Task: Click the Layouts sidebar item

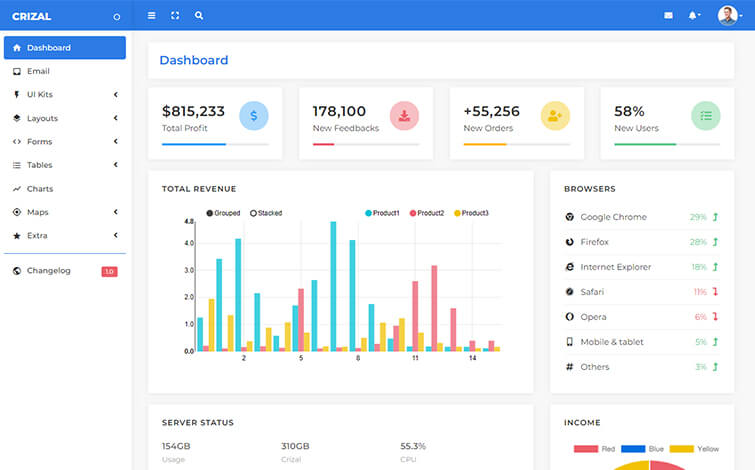Action: point(65,118)
